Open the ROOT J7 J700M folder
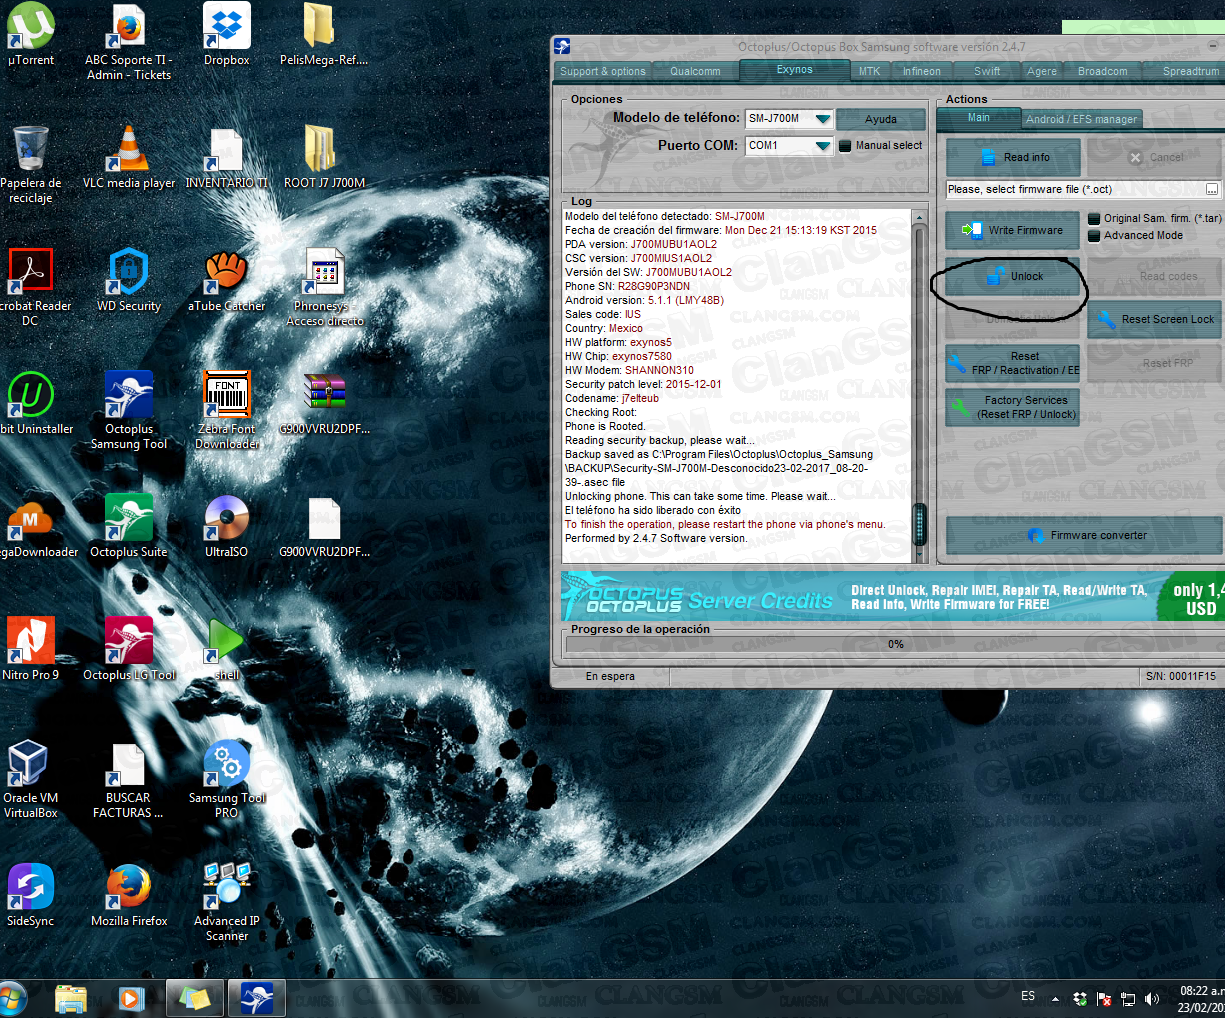1225x1018 pixels. coord(324,158)
